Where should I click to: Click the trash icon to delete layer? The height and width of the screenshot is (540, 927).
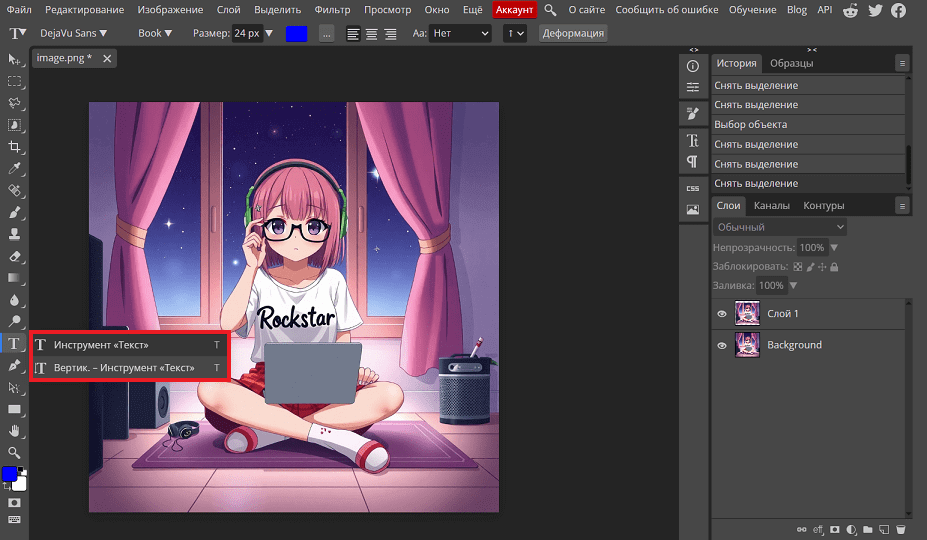(x=900, y=529)
